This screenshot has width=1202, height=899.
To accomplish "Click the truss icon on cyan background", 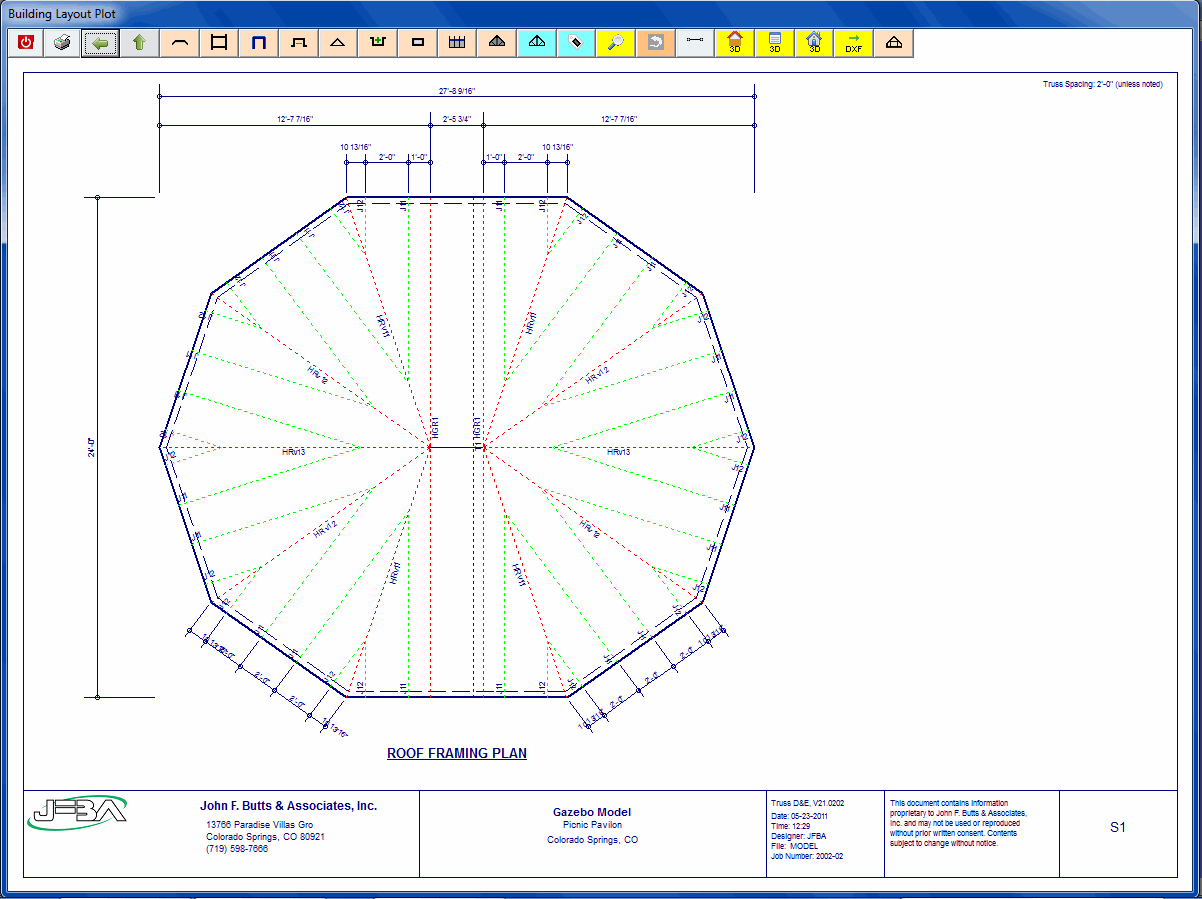I will point(537,43).
